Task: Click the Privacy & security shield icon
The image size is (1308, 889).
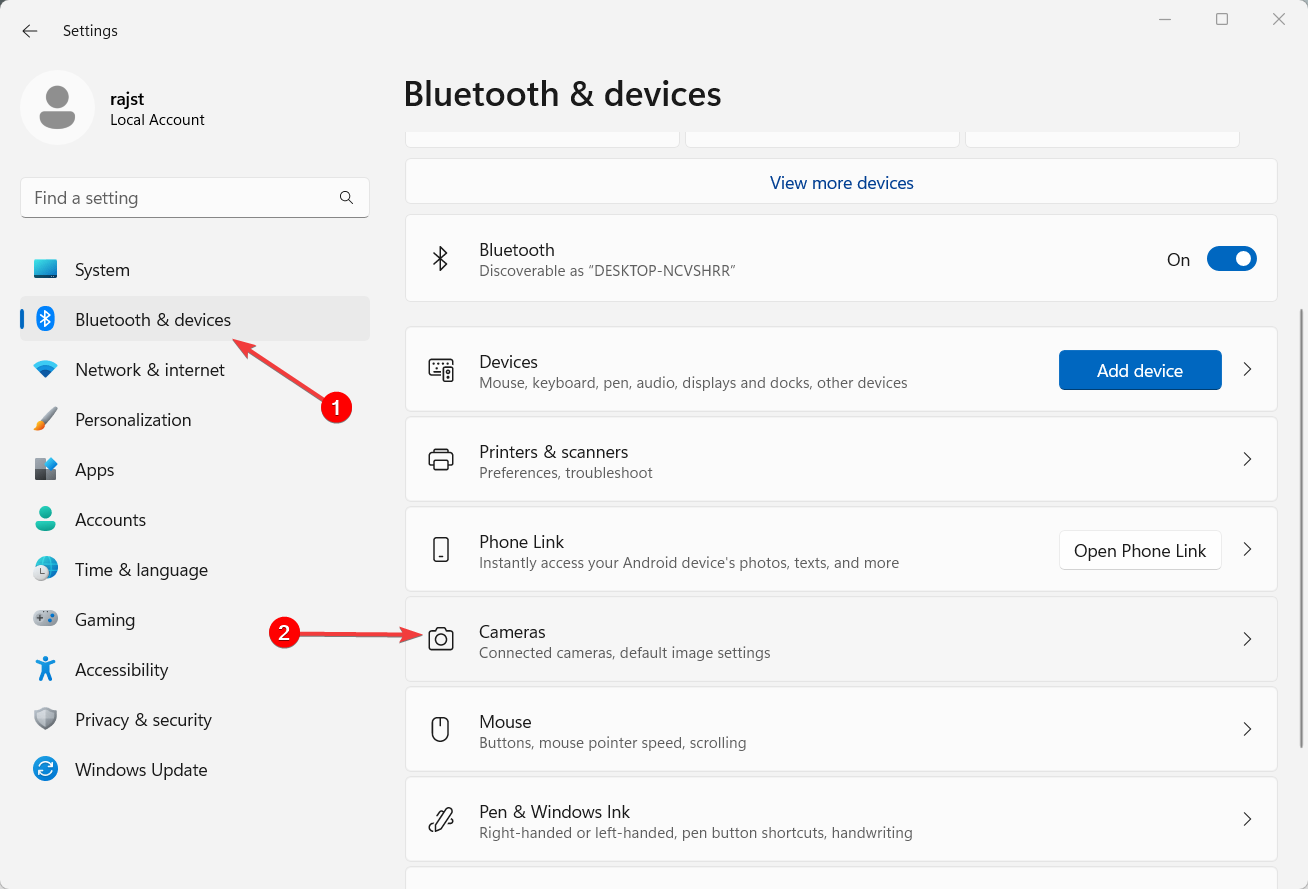Action: click(45, 719)
